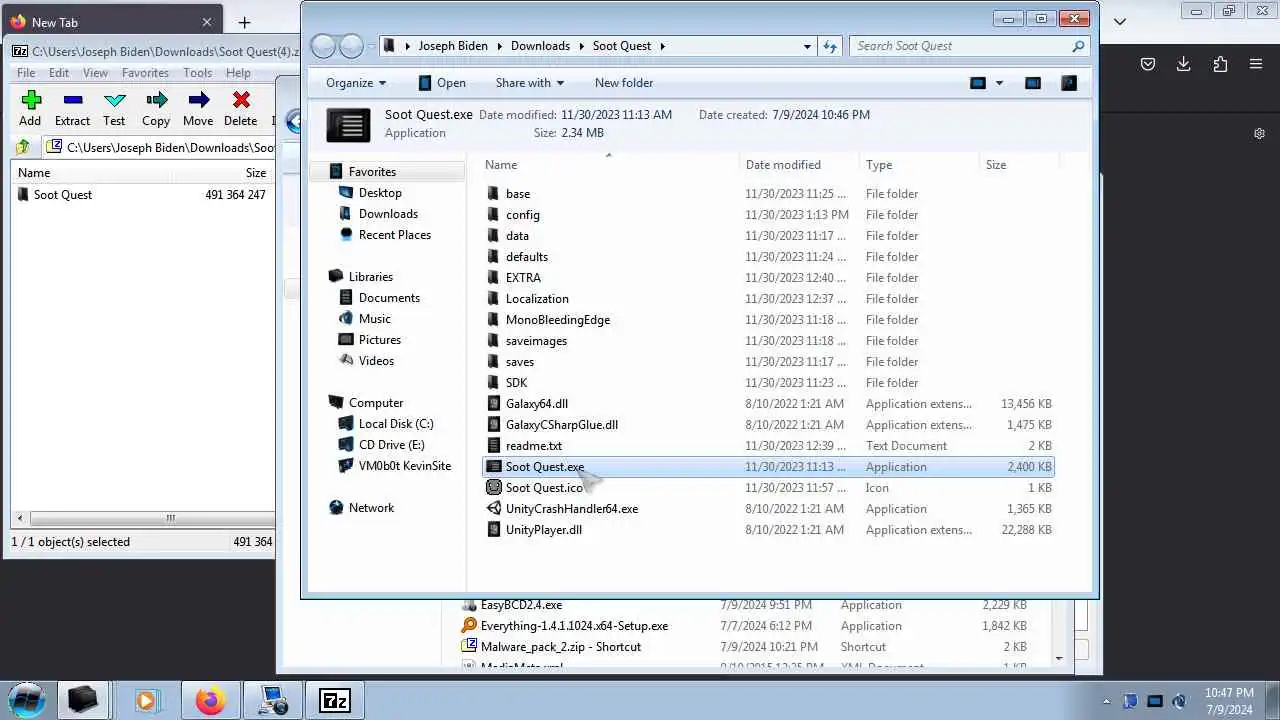The image size is (1280, 720).
Task: Click the Explorer Back navigation button
Action: pos(323,46)
